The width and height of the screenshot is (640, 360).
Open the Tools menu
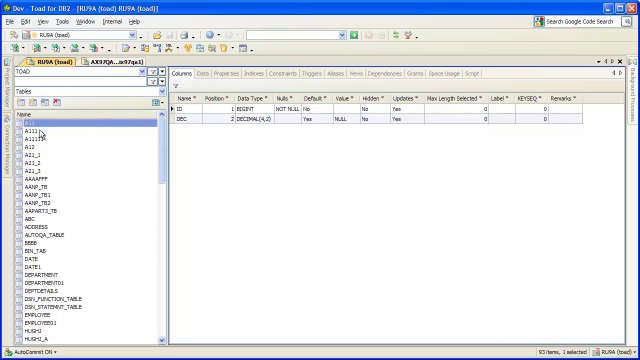click(x=62, y=22)
